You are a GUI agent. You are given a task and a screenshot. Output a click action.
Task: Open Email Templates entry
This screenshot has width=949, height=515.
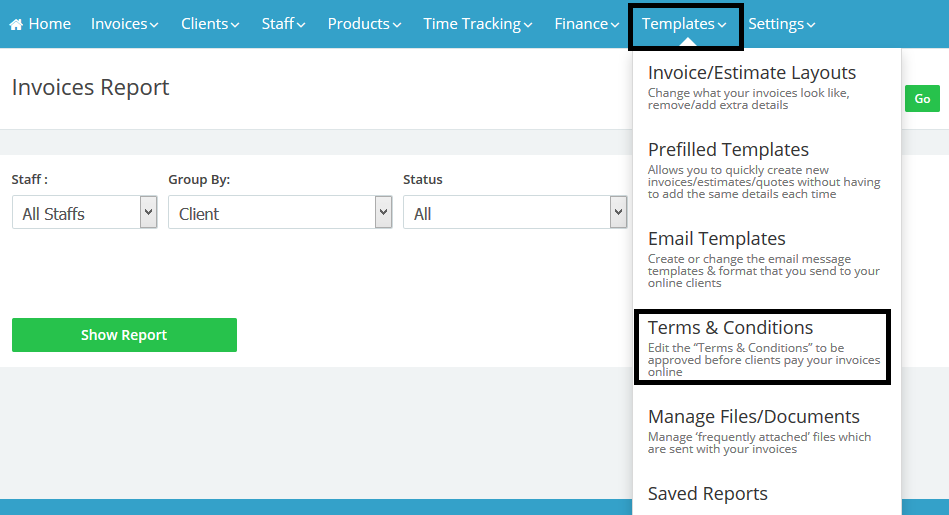pos(716,239)
